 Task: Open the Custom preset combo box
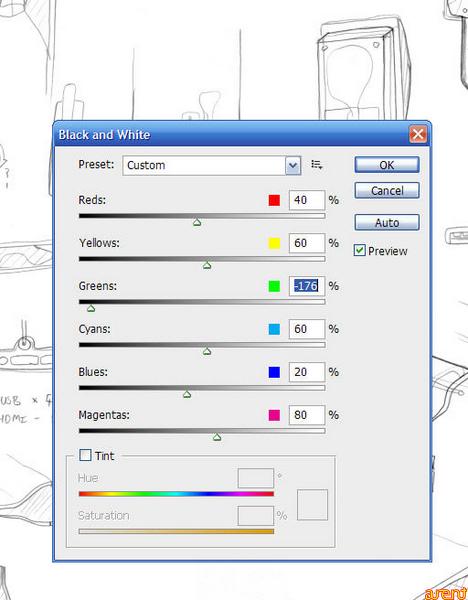click(212, 166)
